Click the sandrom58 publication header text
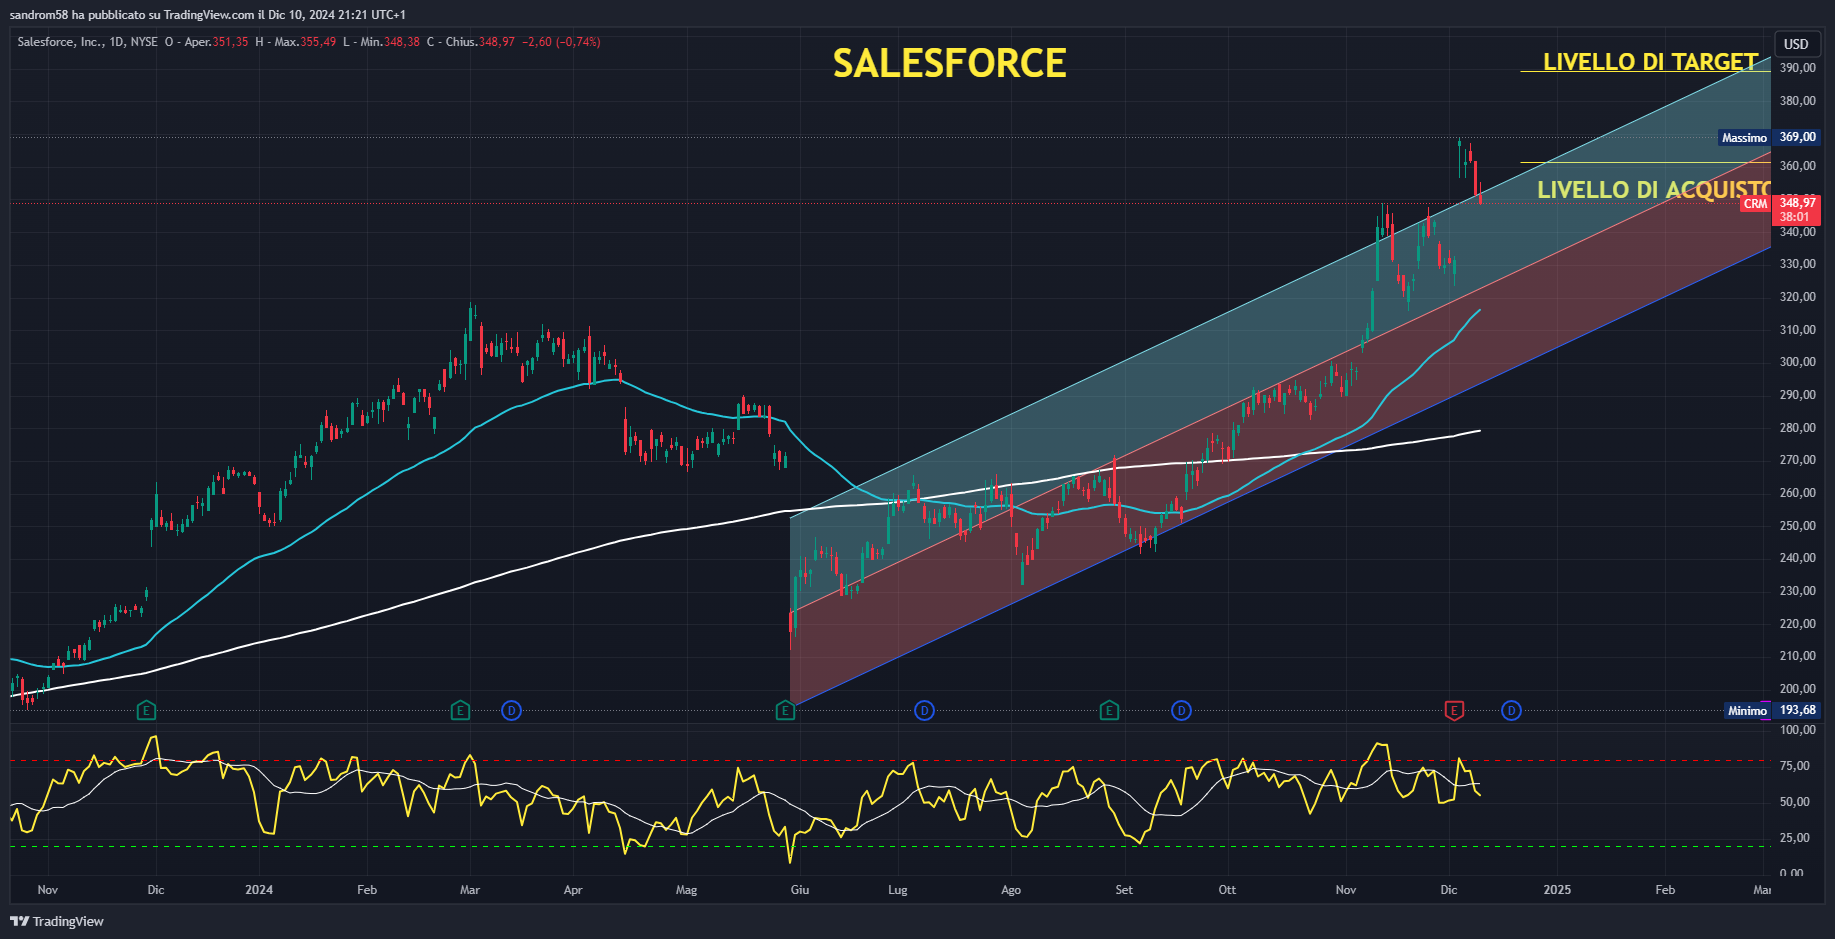The width and height of the screenshot is (1835, 939). click(207, 14)
